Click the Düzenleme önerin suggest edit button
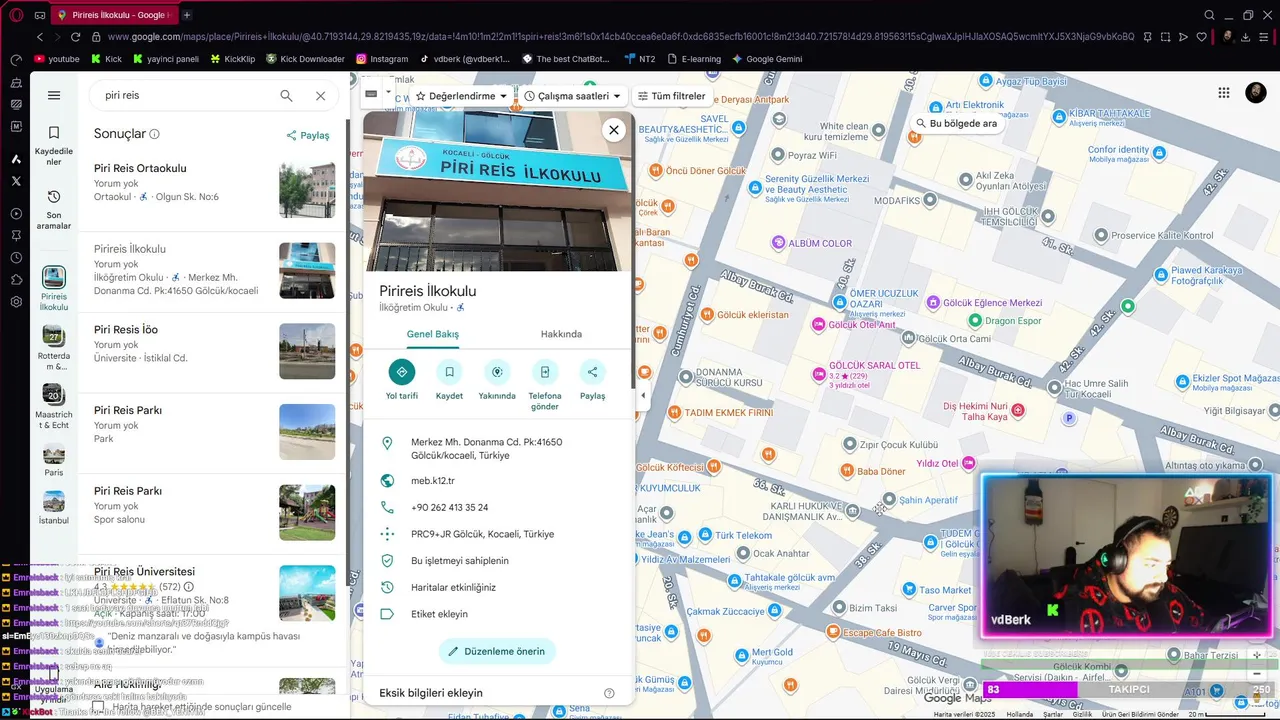This screenshot has height=720, width=1280. pos(497,651)
